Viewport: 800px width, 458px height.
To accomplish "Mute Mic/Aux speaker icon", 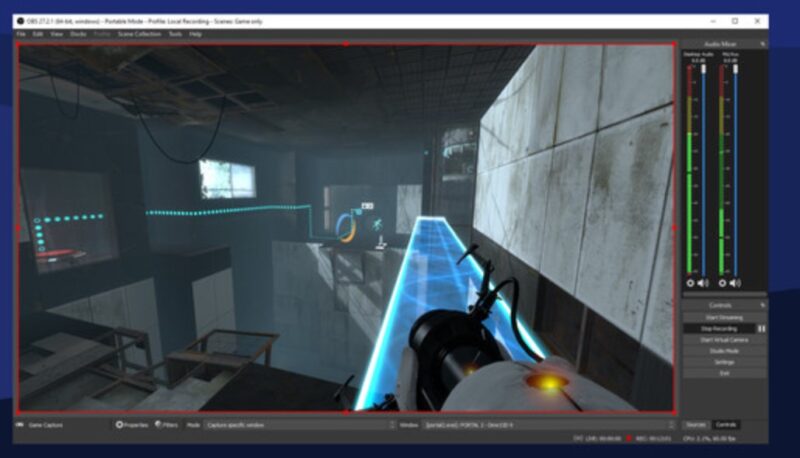I will pyautogui.click(x=735, y=283).
